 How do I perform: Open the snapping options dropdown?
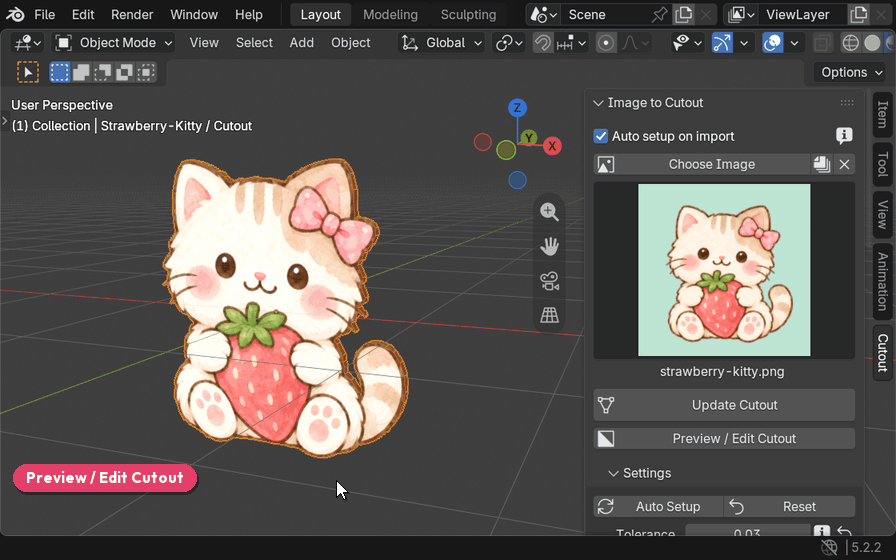[571, 43]
